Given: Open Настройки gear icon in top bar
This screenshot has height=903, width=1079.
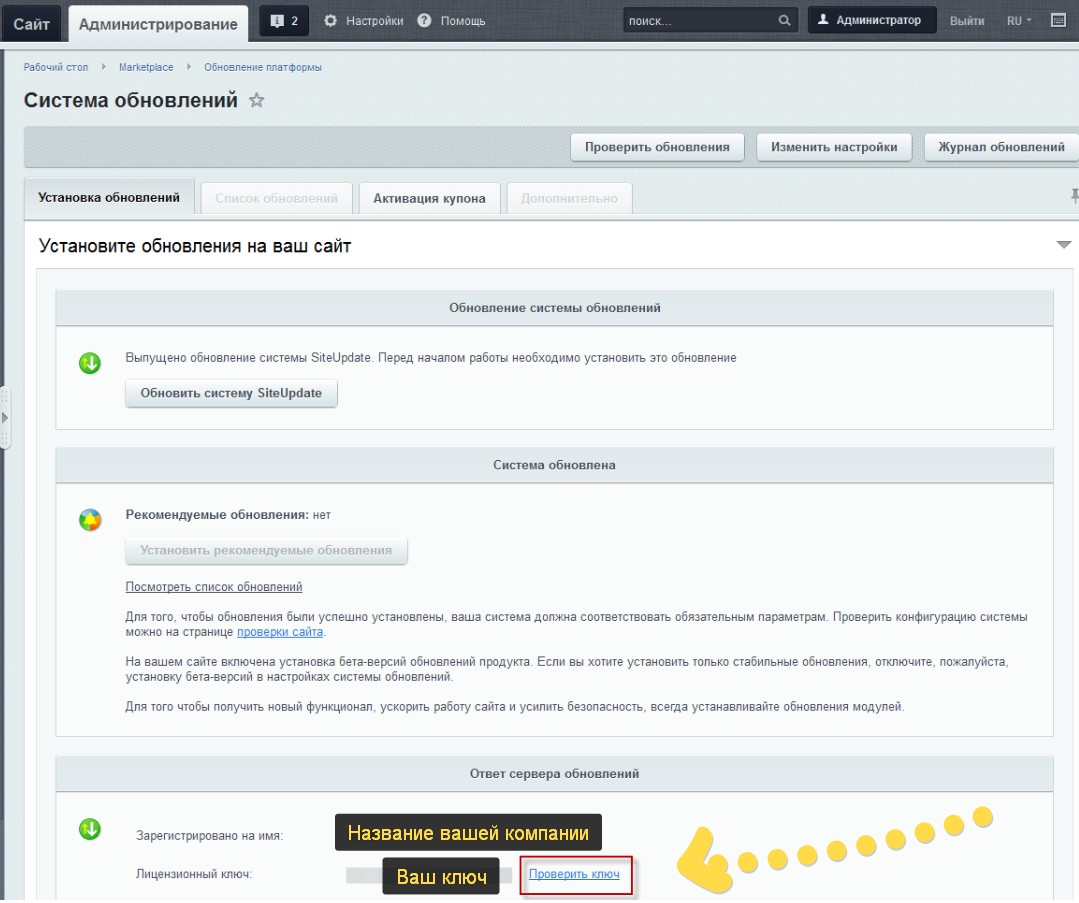Looking at the screenshot, I should coord(331,21).
